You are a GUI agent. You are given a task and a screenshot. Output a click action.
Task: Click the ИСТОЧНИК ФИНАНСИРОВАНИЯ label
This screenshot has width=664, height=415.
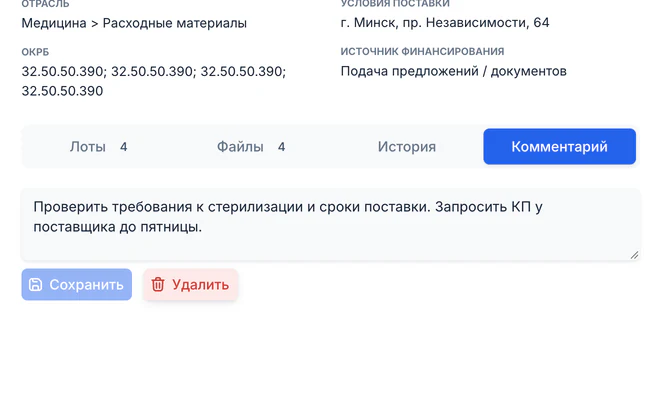point(422,52)
